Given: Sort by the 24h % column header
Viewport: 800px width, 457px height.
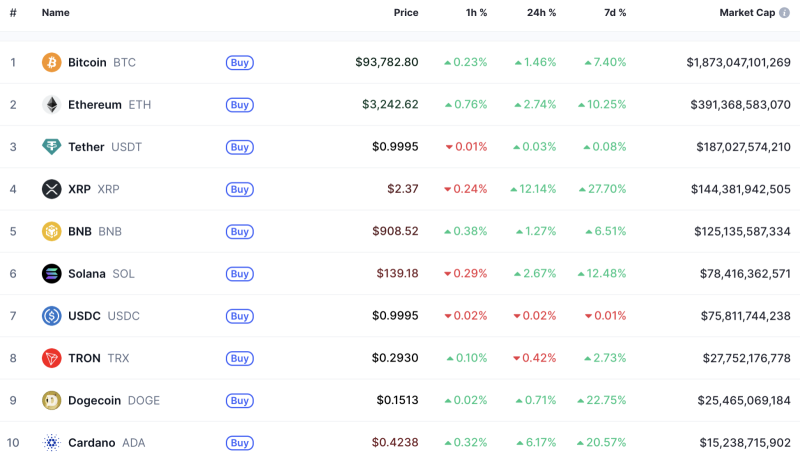Looking at the screenshot, I should pos(541,13).
